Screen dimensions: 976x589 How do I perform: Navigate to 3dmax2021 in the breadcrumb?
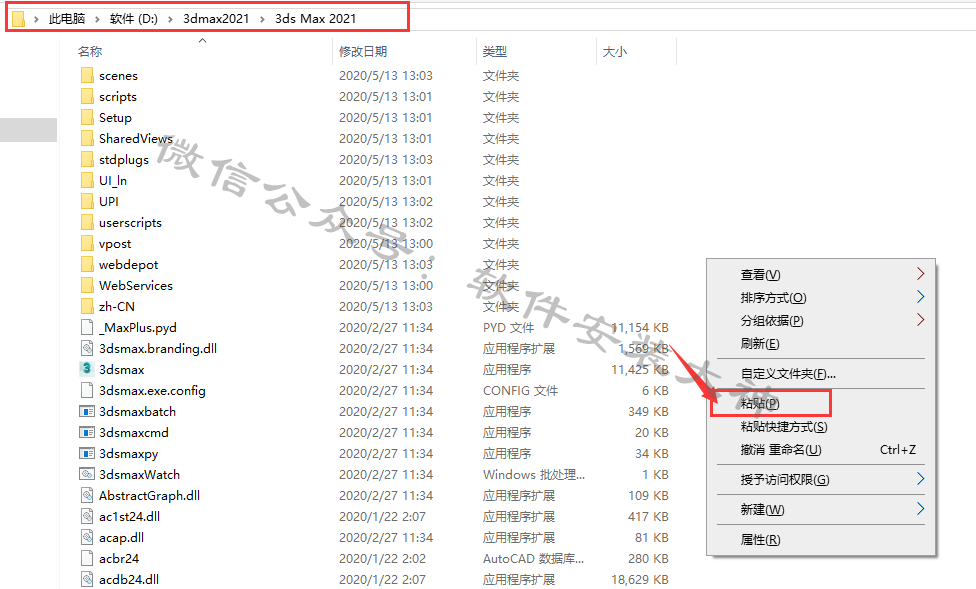[216, 19]
